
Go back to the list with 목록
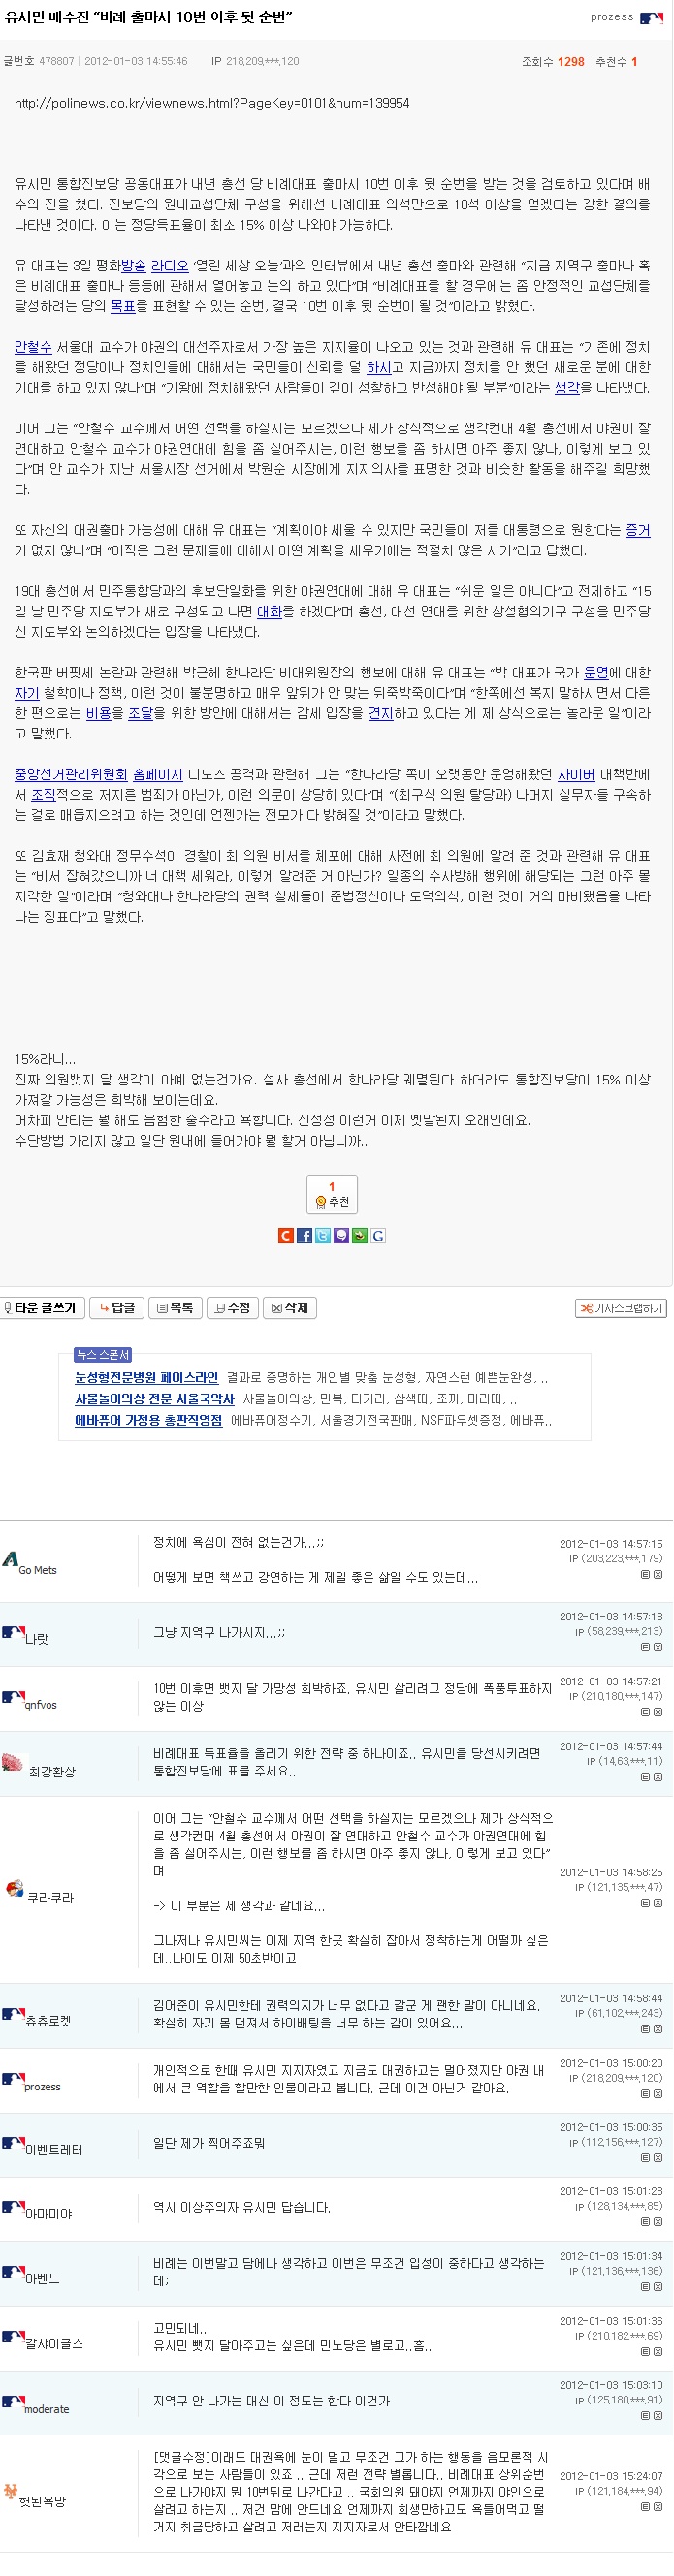tap(175, 1307)
